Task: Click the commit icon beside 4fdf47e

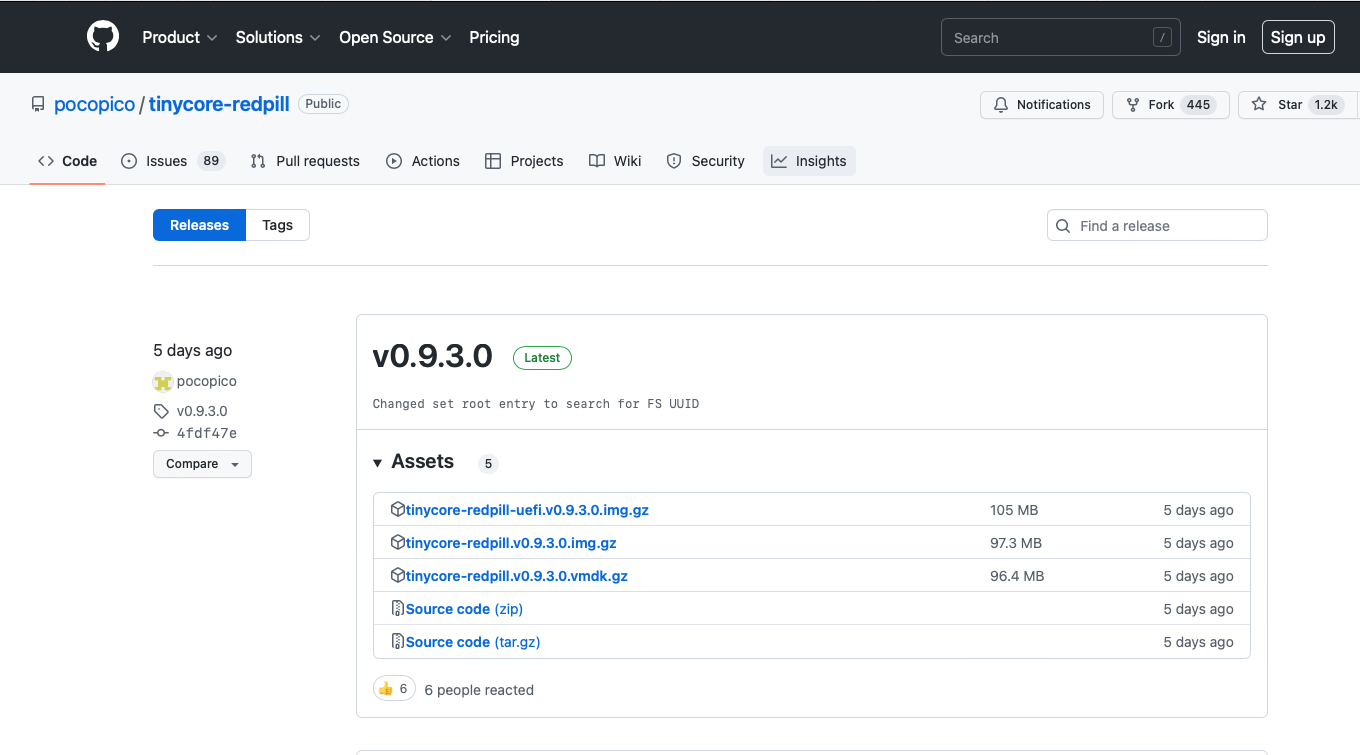Action: (161, 433)
